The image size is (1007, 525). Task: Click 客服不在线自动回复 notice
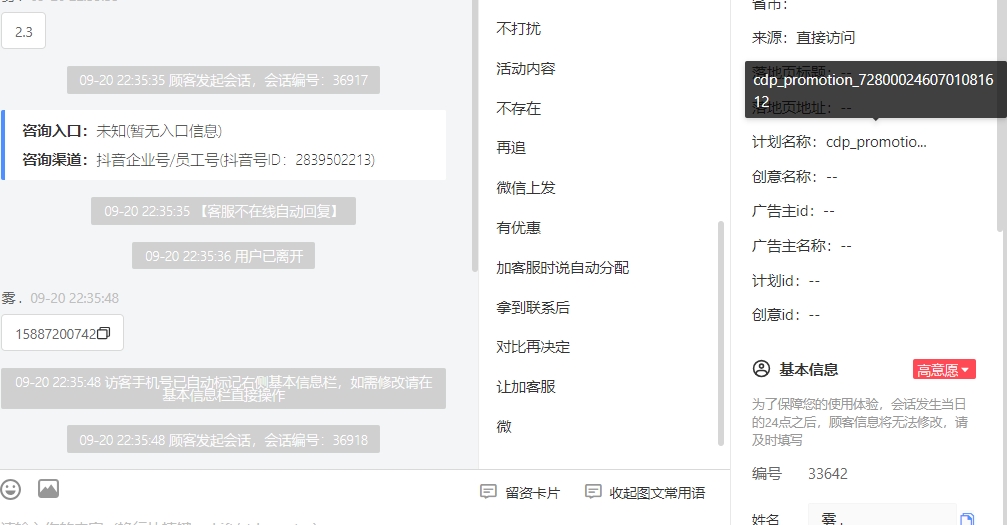pos(223,211)
